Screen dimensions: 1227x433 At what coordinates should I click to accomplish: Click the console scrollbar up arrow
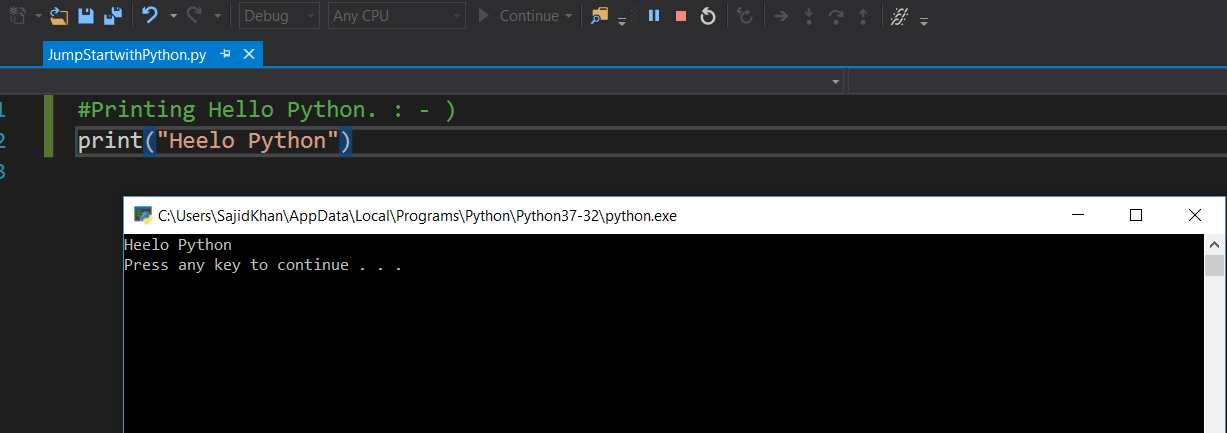click(1214, 245)
